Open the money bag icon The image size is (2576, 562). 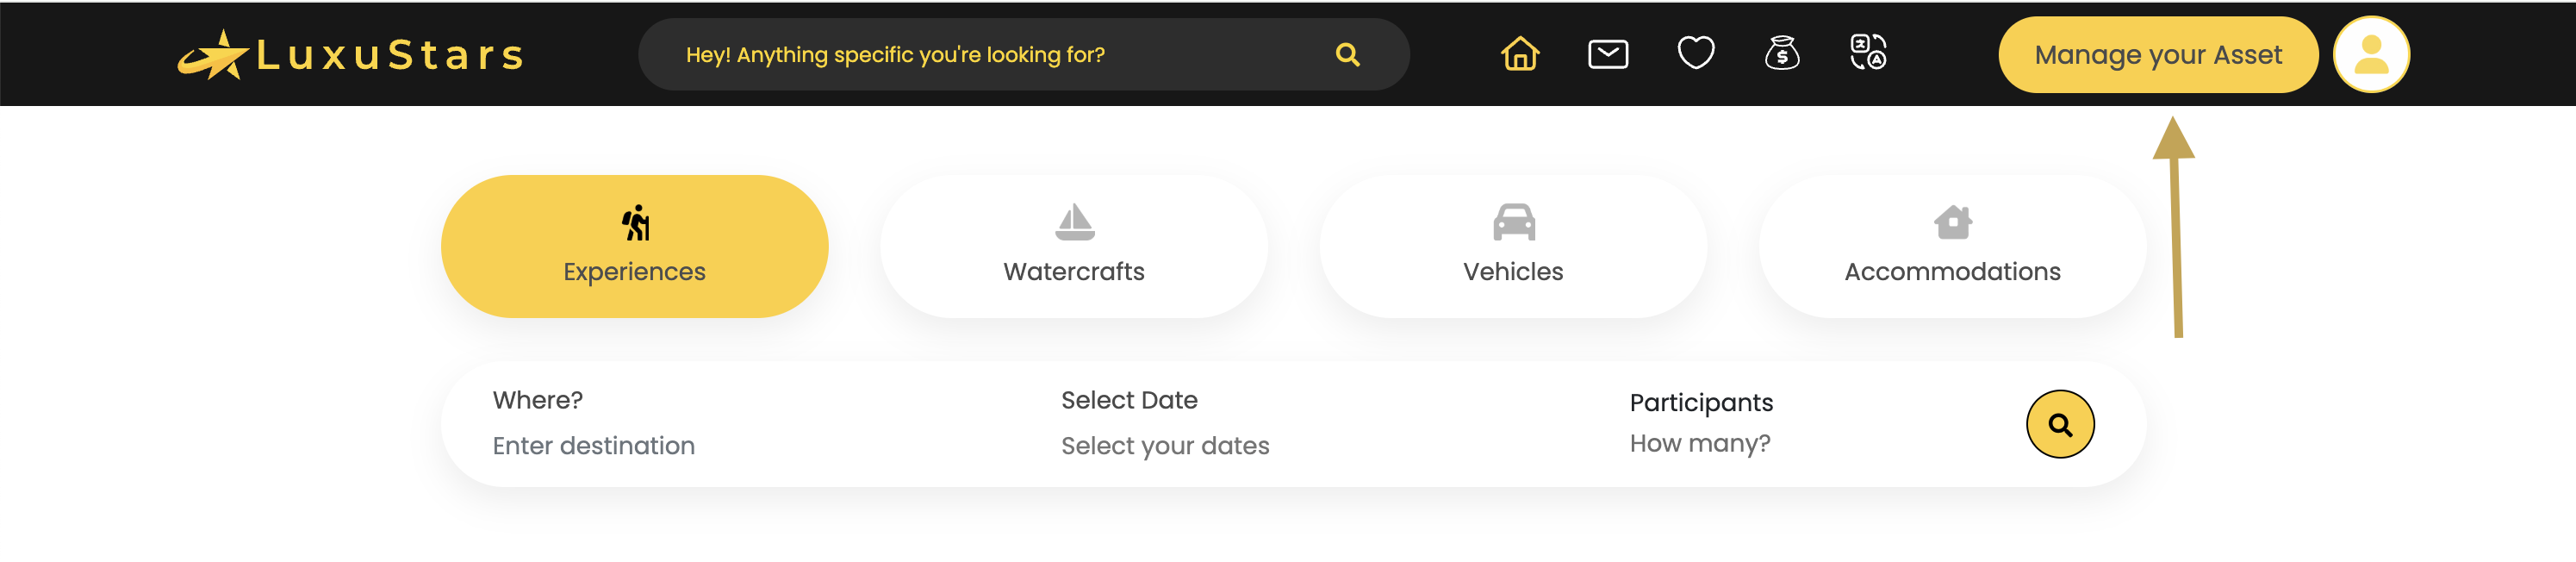point(1781,53)
